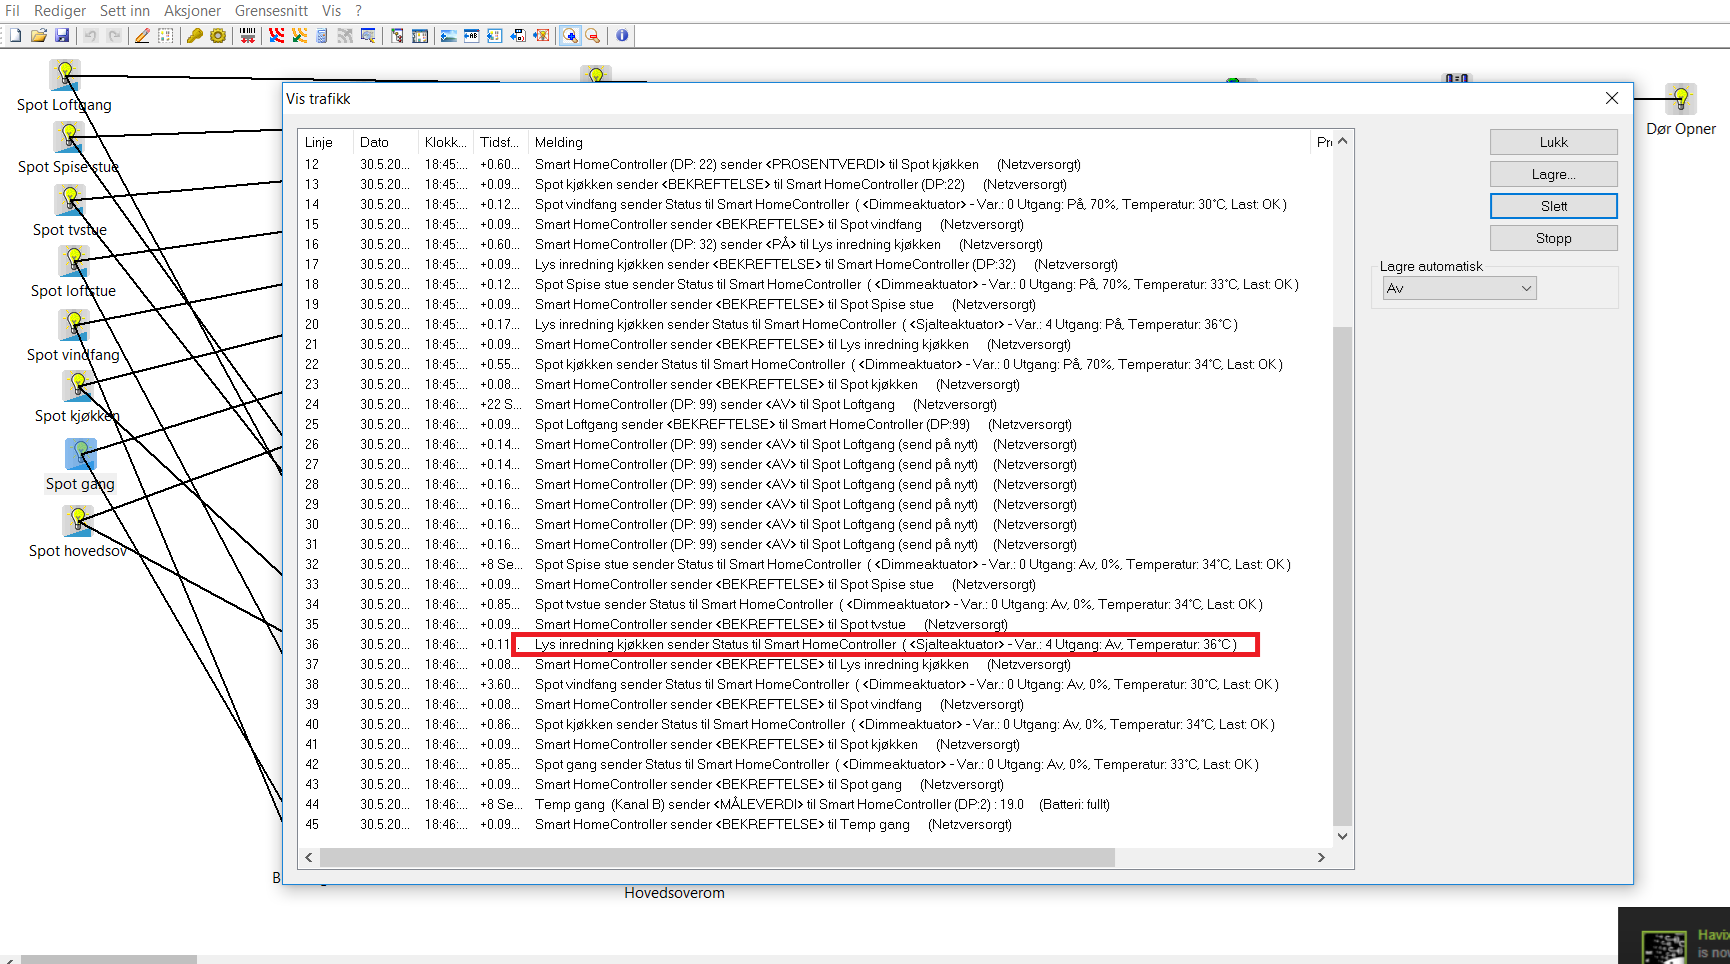
Task: Click the Linje column header
Action: tap(326, 142)
